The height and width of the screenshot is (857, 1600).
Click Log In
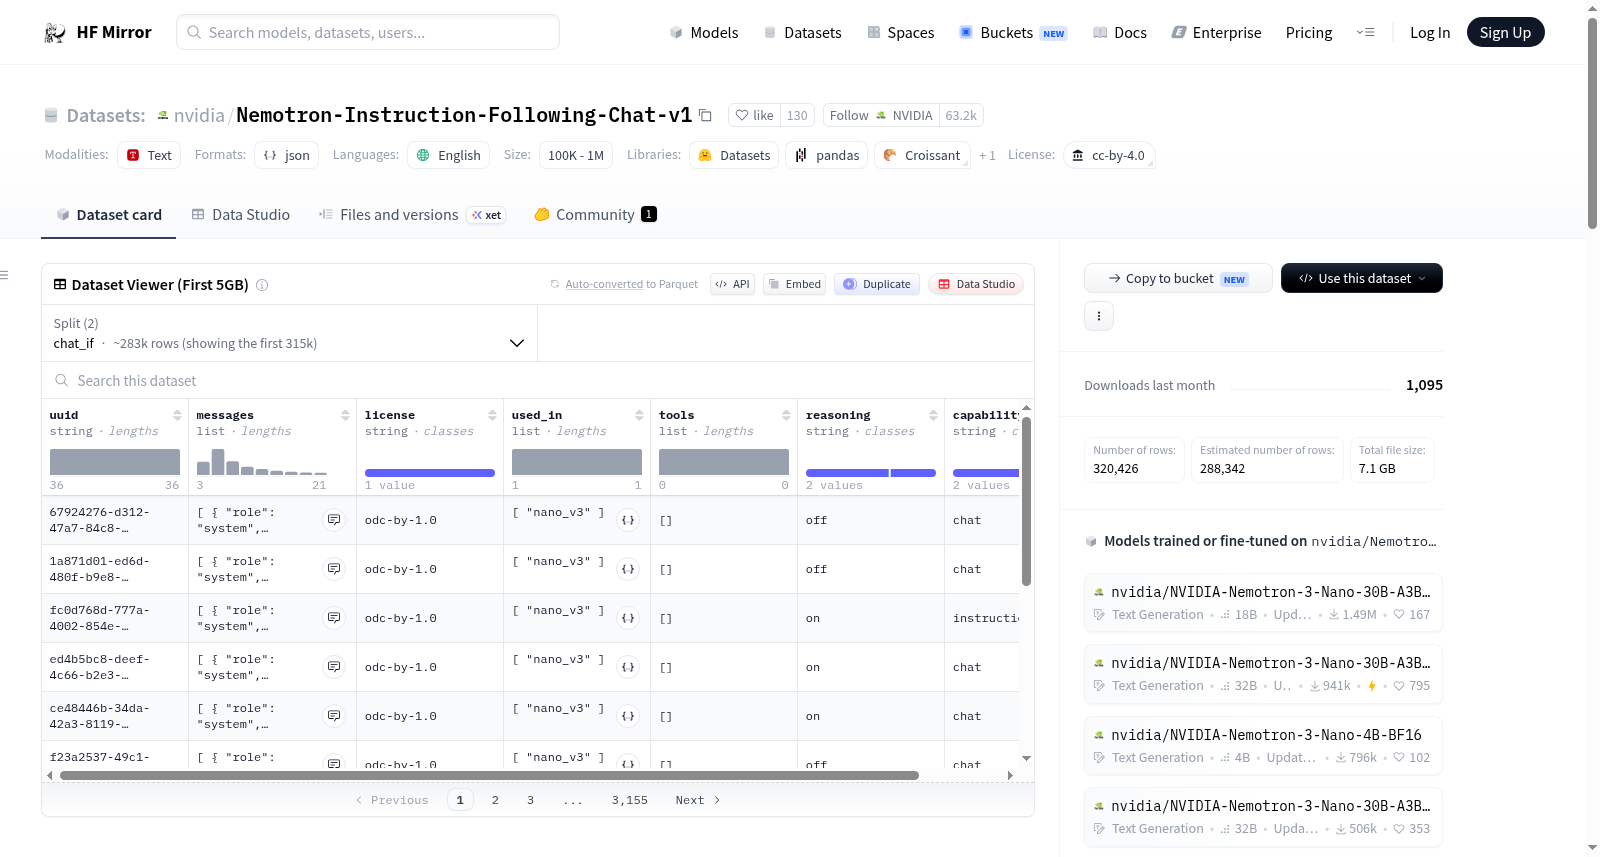click(x=1430, y=32)
